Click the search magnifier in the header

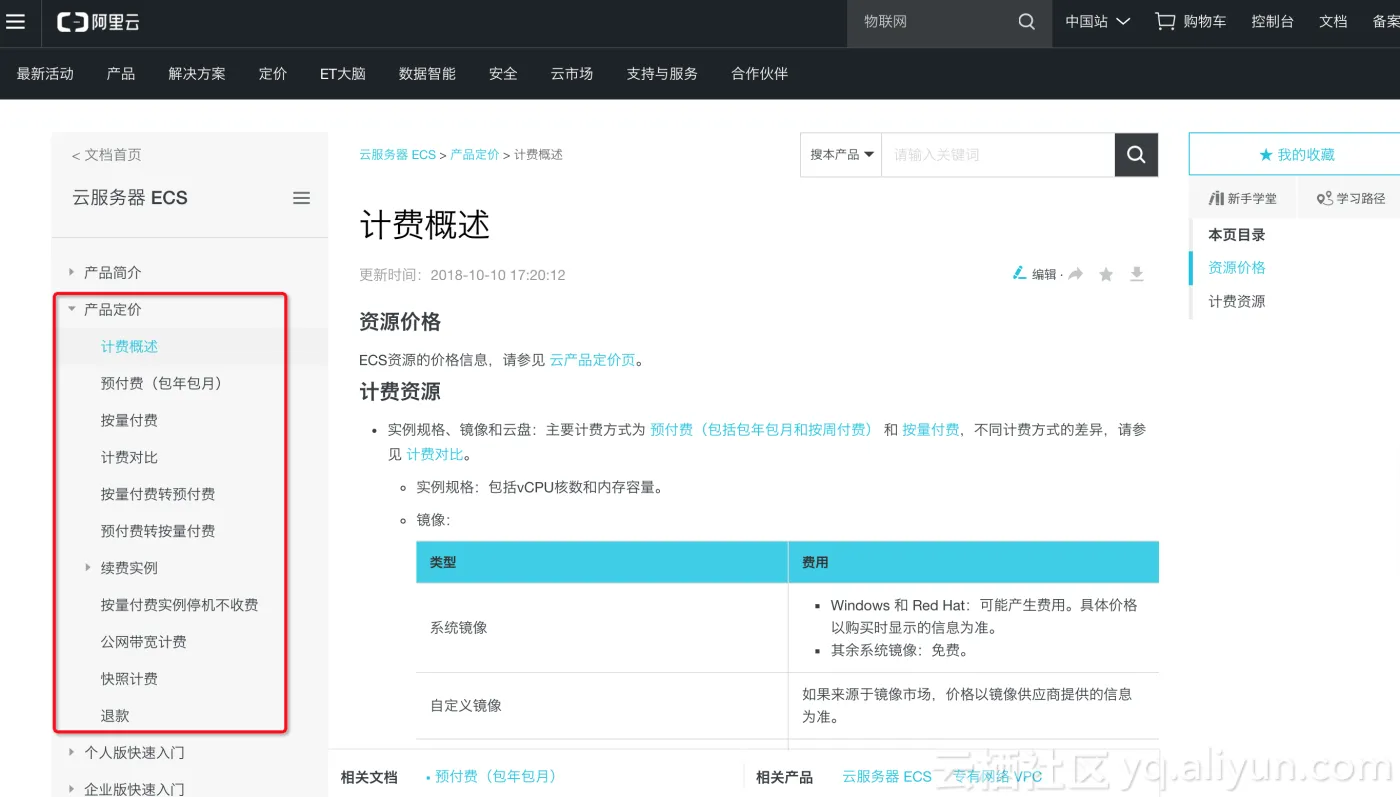coord(1026,22)
